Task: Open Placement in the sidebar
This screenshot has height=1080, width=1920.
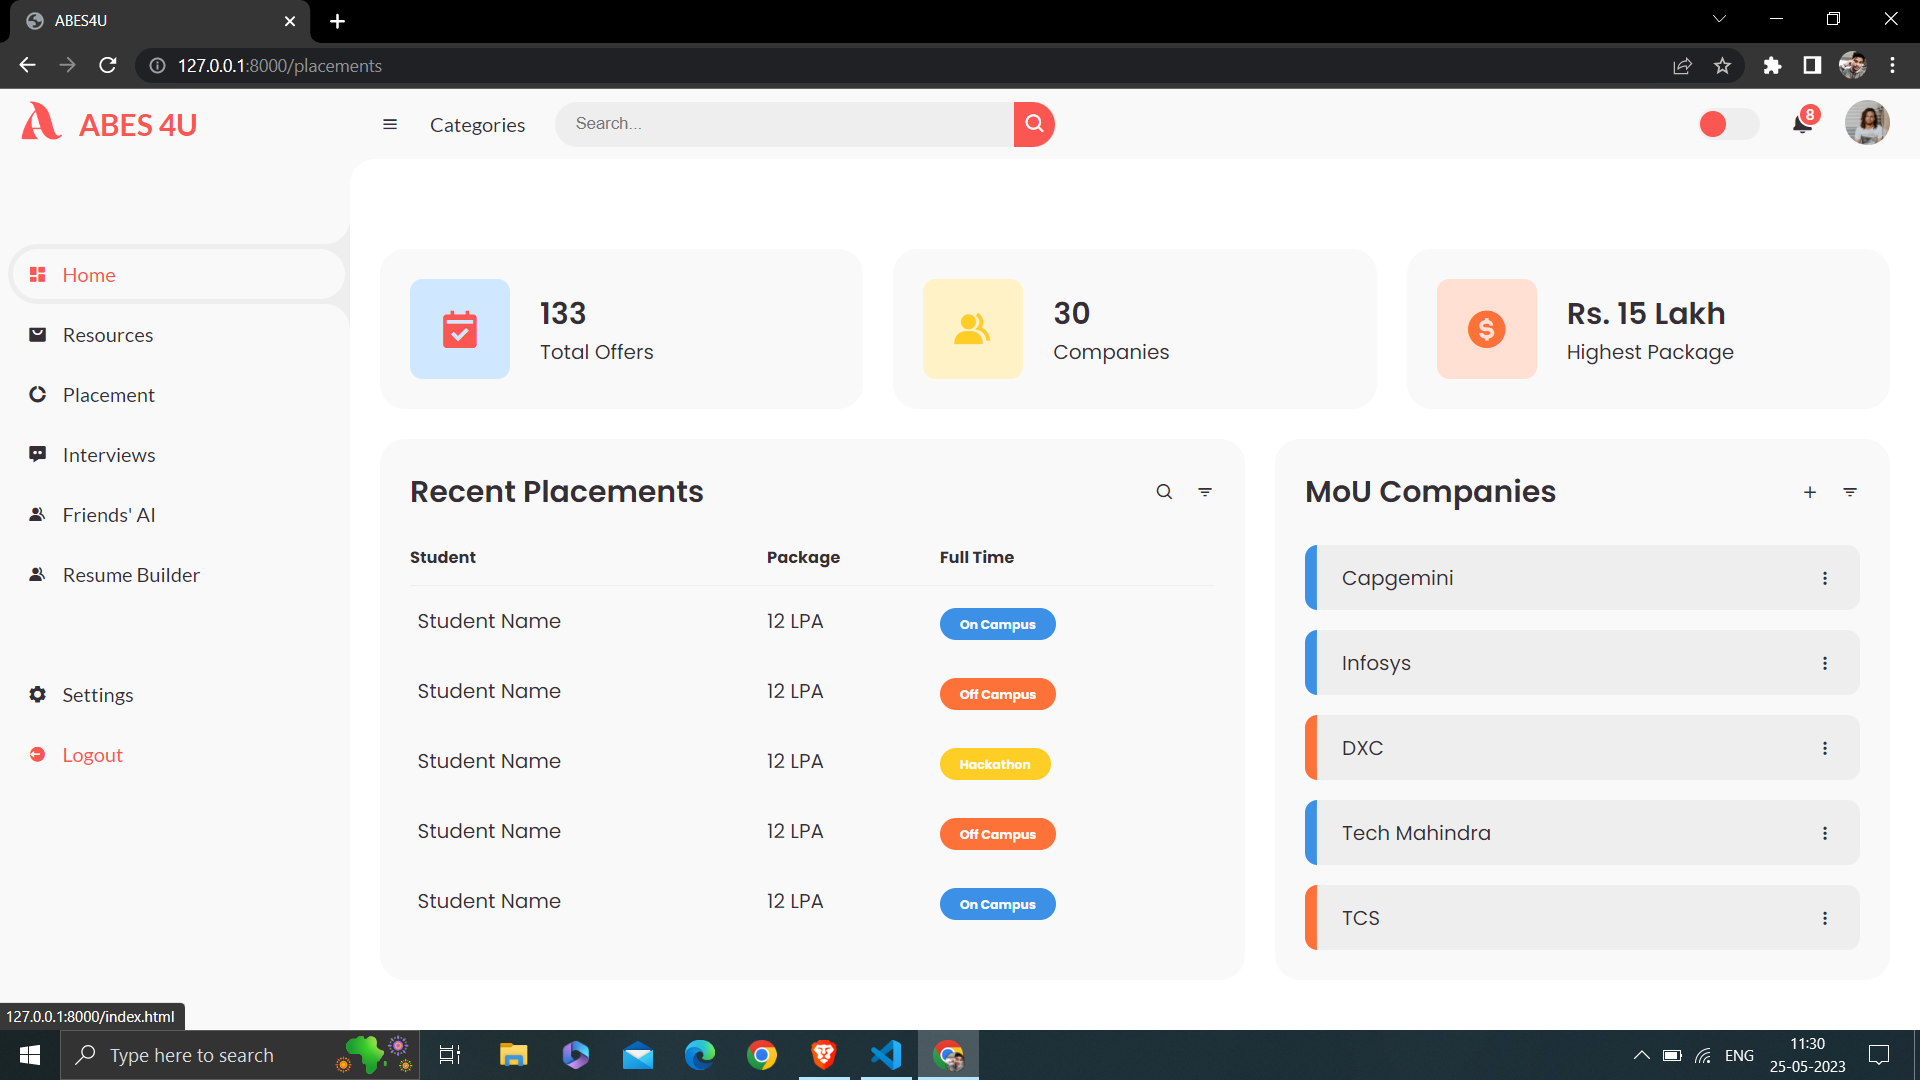Action: (x=108, y=395)
